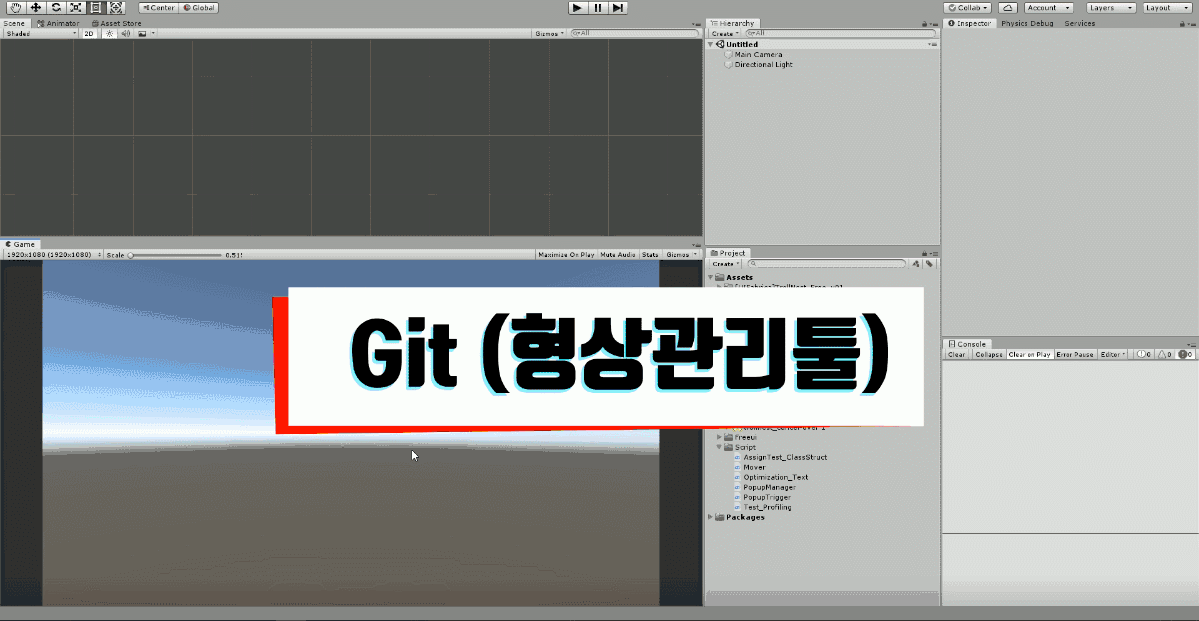Collapse the Assets folder tree
1199x621 pixels.
[x=711, y=278]
